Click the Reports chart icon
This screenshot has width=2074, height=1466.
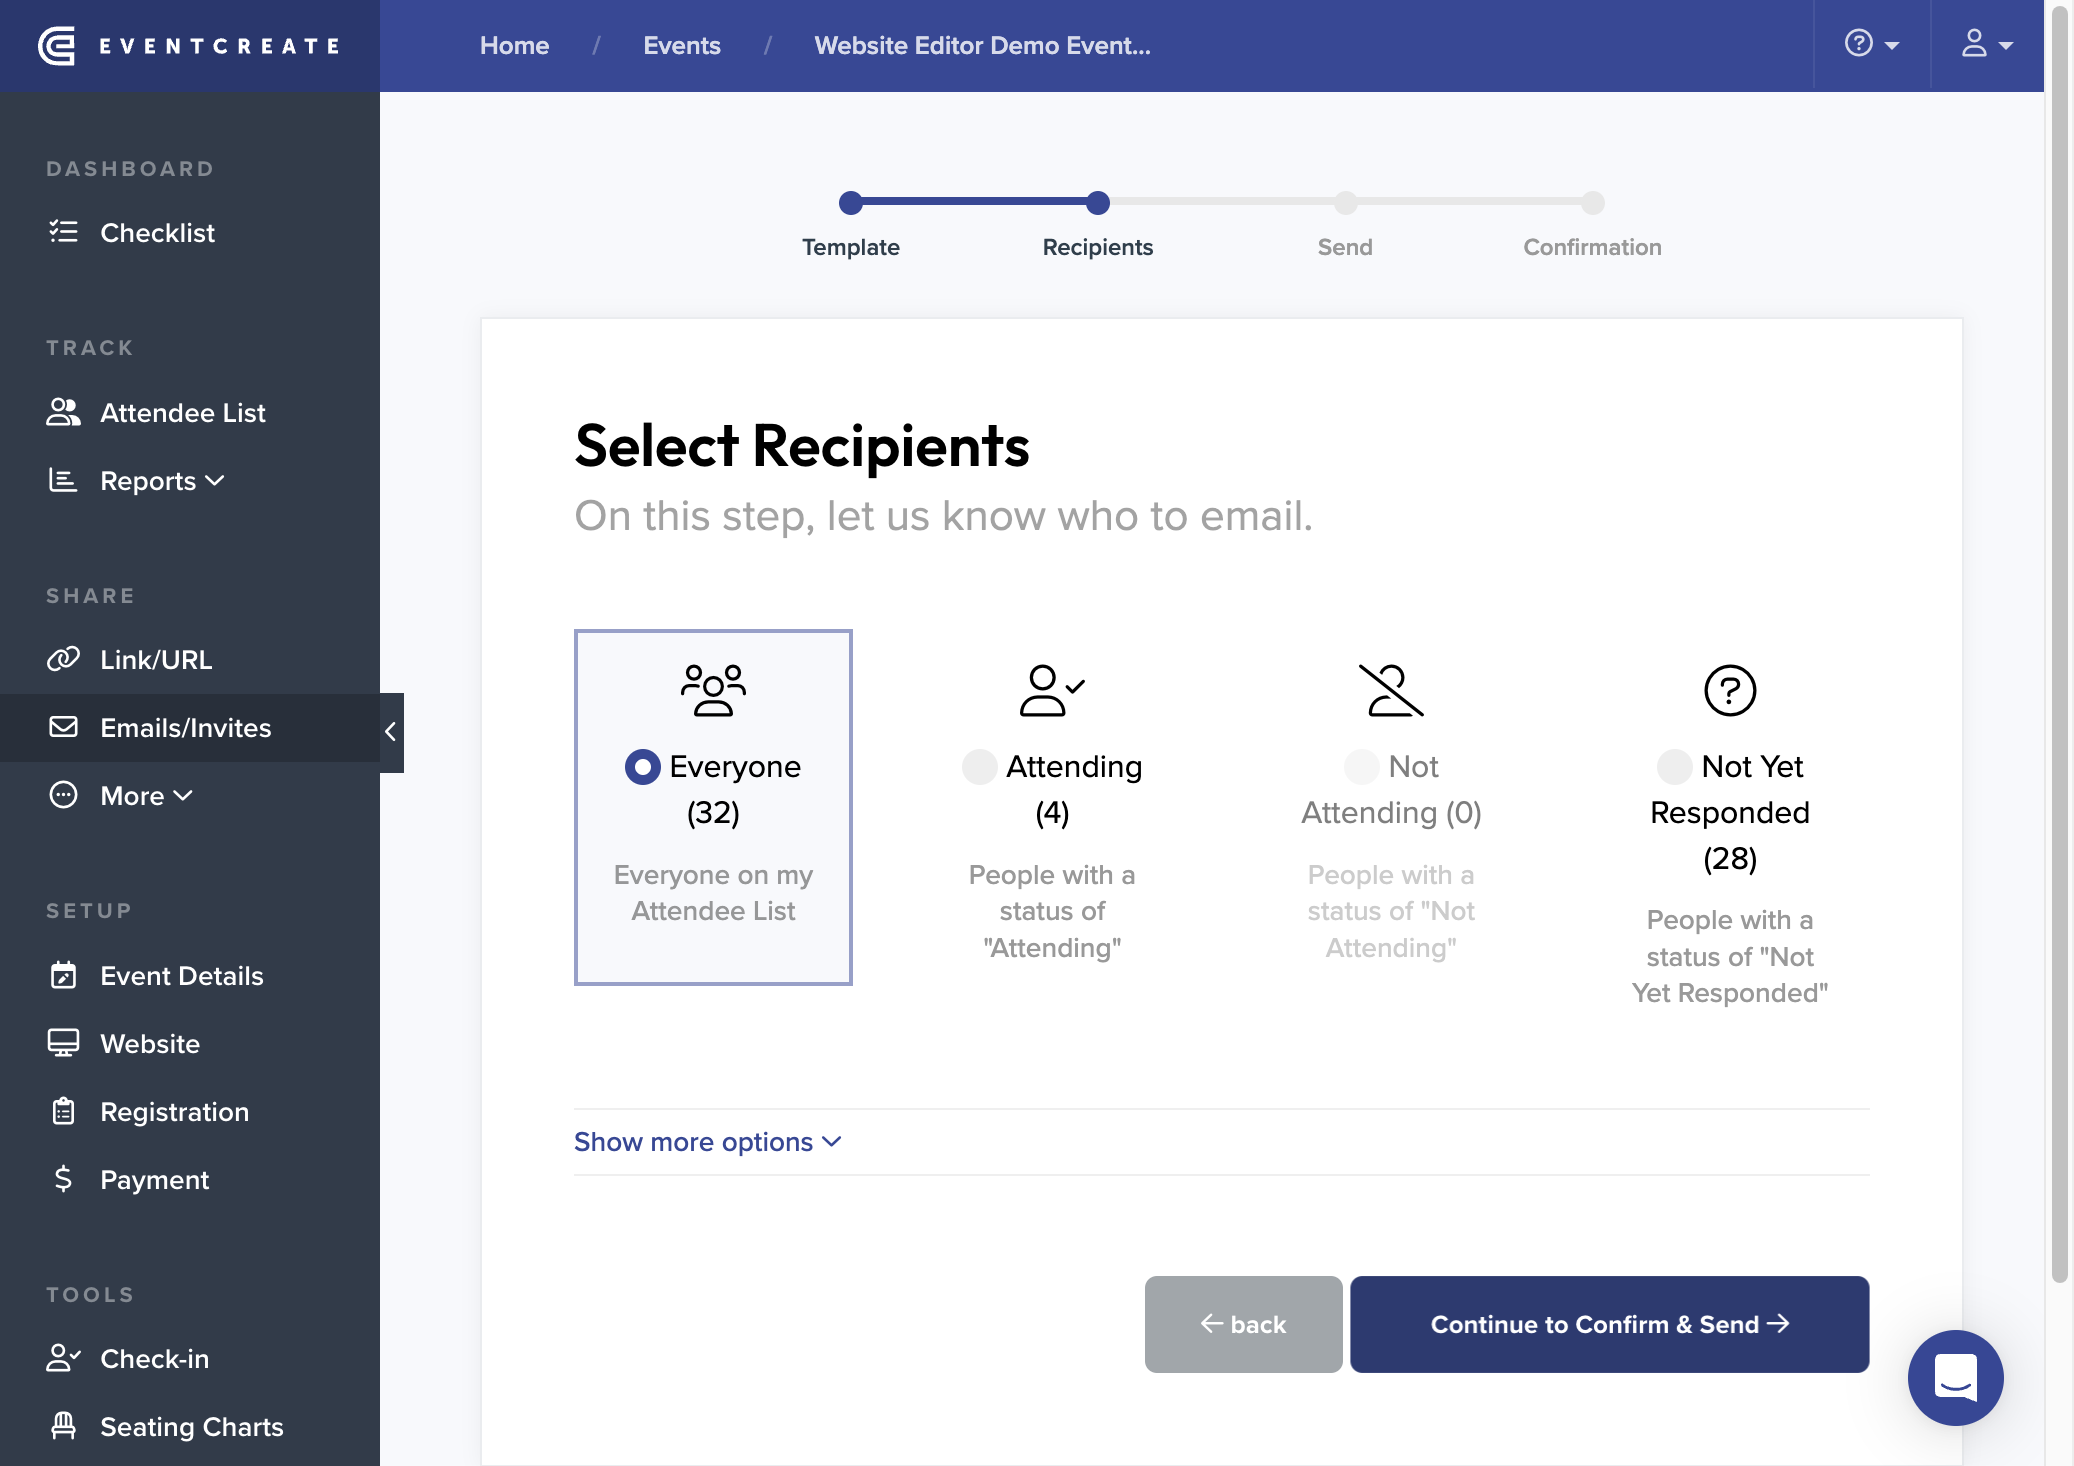point(64,480)
